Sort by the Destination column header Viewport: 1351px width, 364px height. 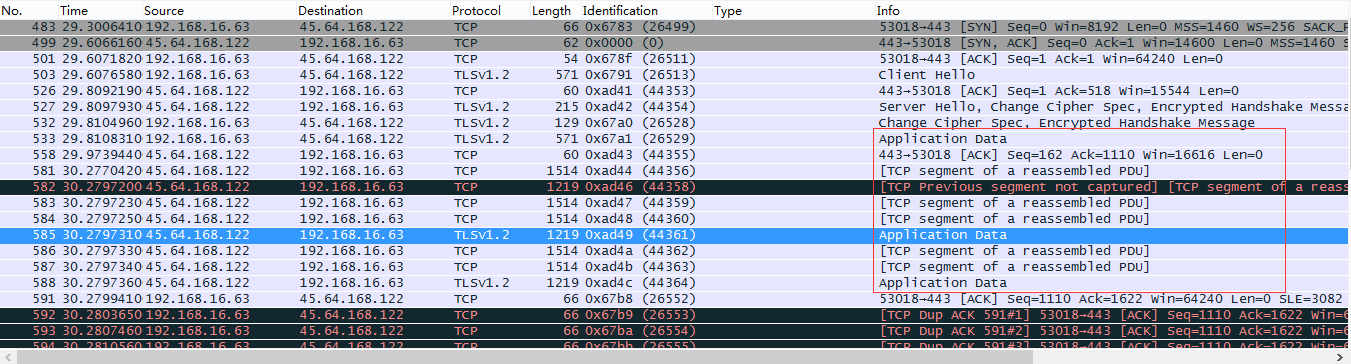point(331,10)
